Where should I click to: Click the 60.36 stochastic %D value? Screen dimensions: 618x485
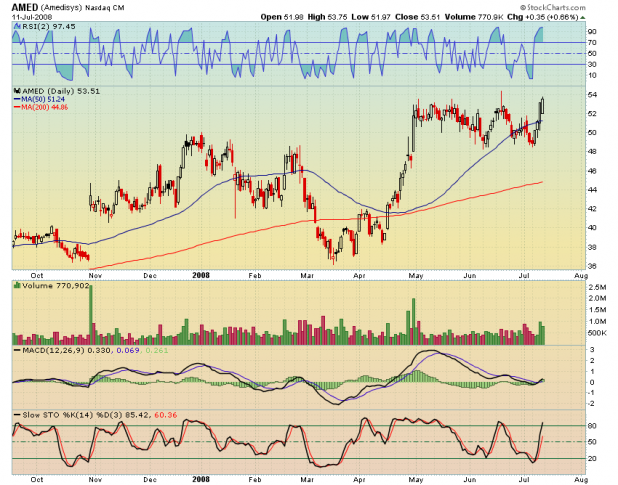pyautogui.click(x=166, y=415)
